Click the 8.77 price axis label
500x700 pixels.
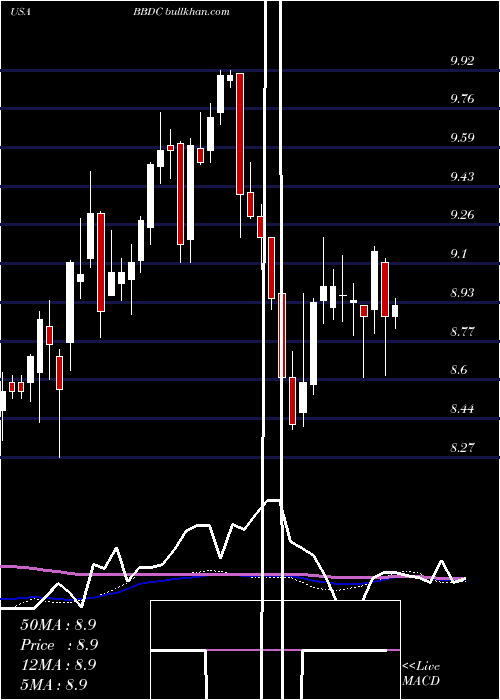click(462, 332)
